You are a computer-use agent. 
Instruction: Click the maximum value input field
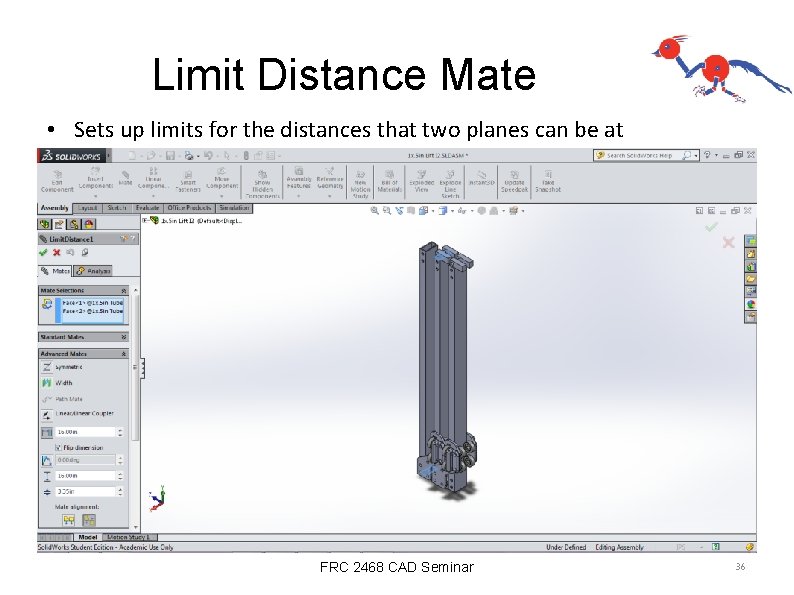pyautogui.click(x=85, y=476)
